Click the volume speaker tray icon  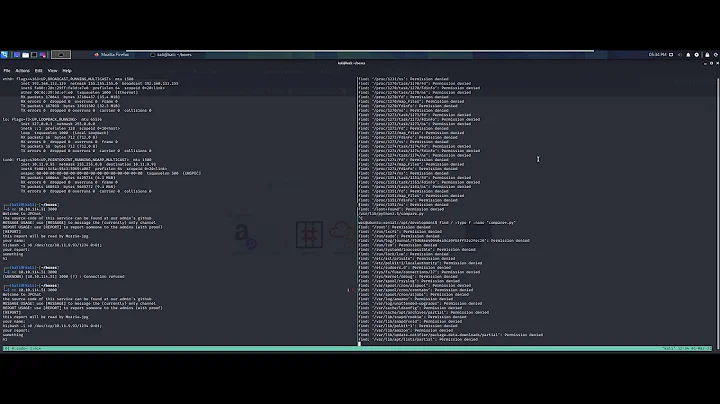tap(680, 55)
